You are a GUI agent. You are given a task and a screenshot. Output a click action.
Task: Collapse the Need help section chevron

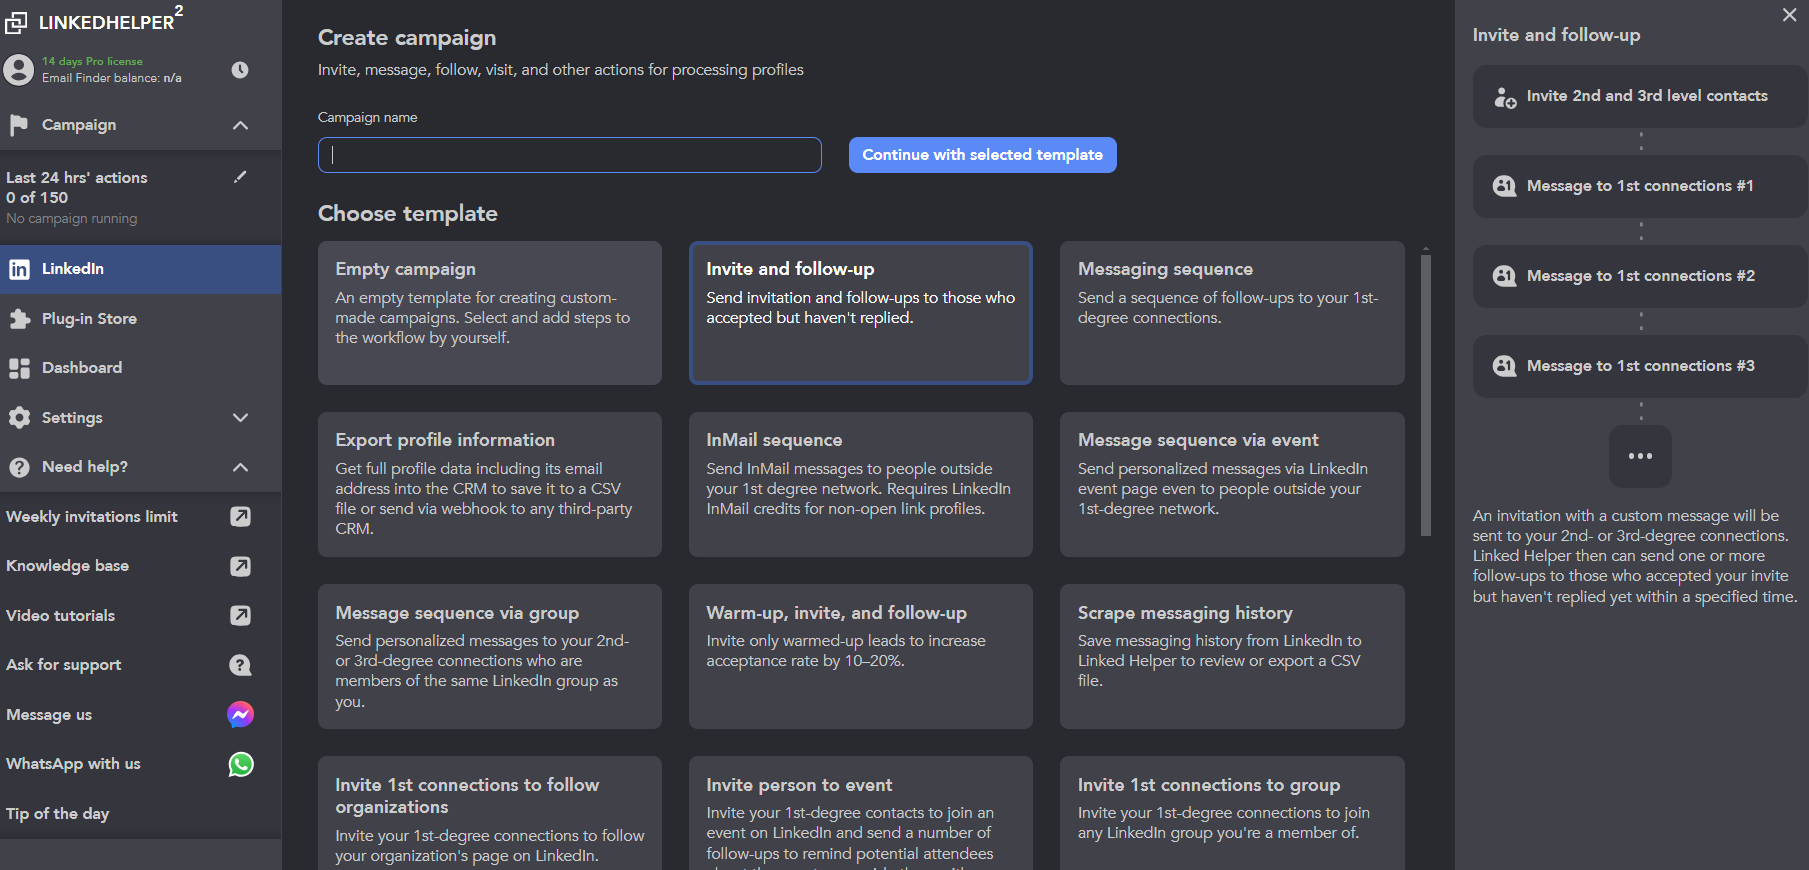(x=240, y=467)
